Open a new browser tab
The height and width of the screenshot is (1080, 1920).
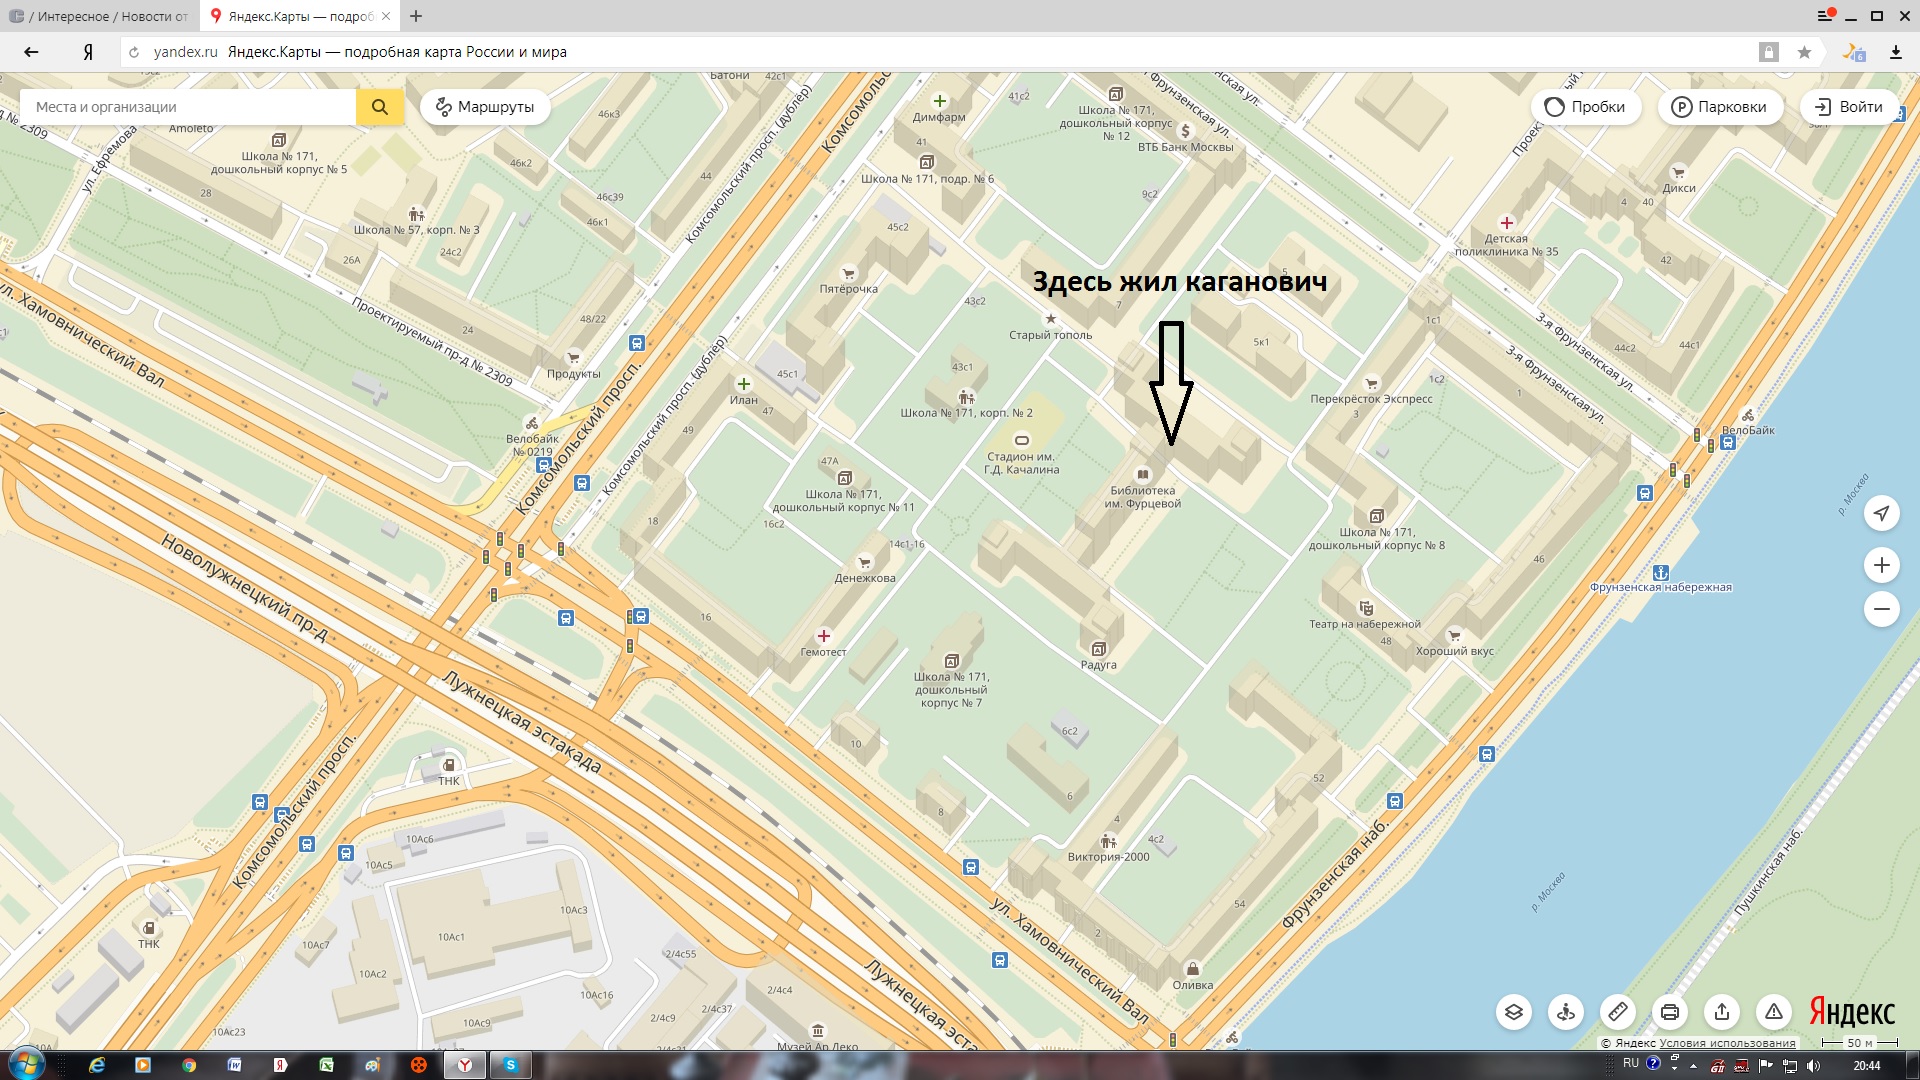coord(416,16)
